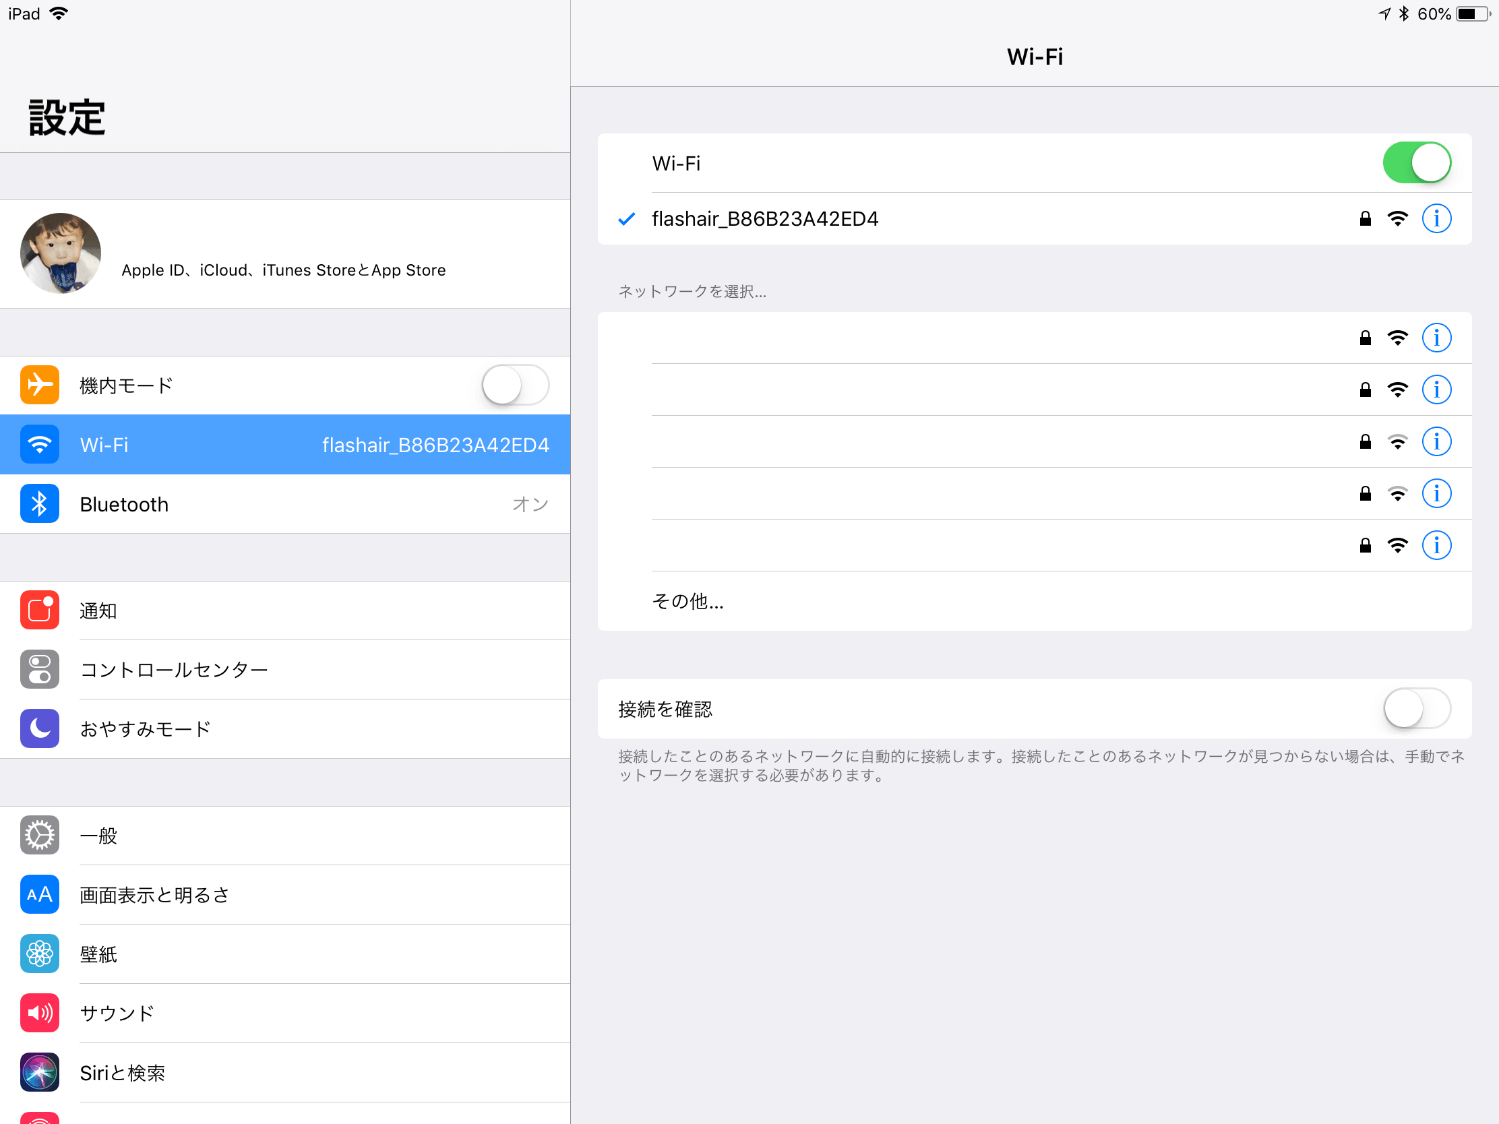Tap the signal strength icon on flashair row

coord(1398,218)
